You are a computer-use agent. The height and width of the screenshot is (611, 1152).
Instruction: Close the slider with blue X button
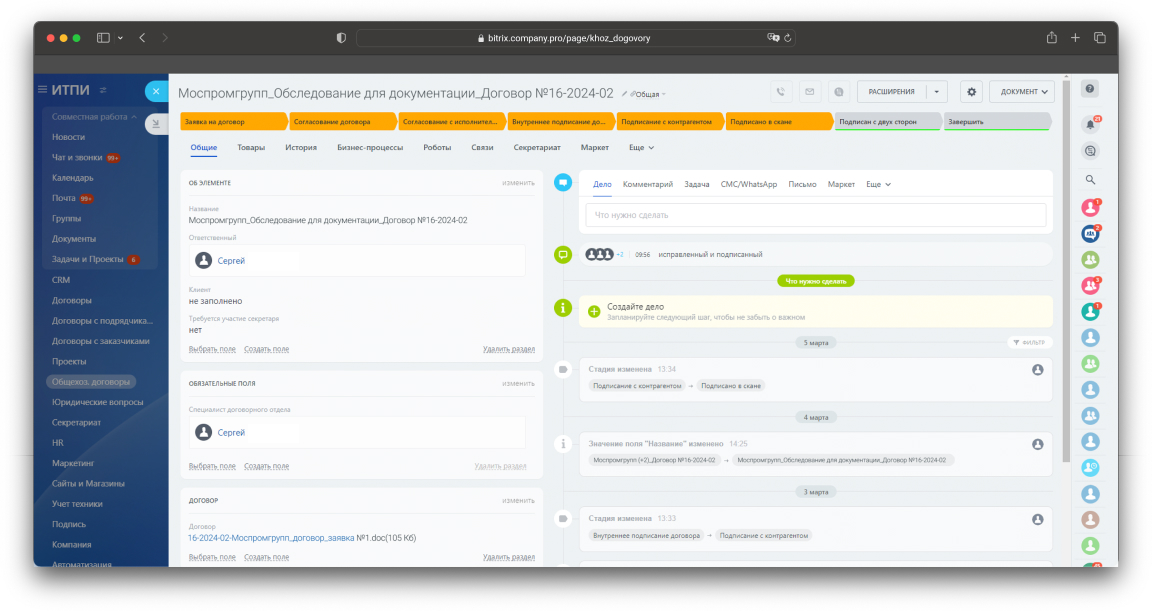[156, 91]
